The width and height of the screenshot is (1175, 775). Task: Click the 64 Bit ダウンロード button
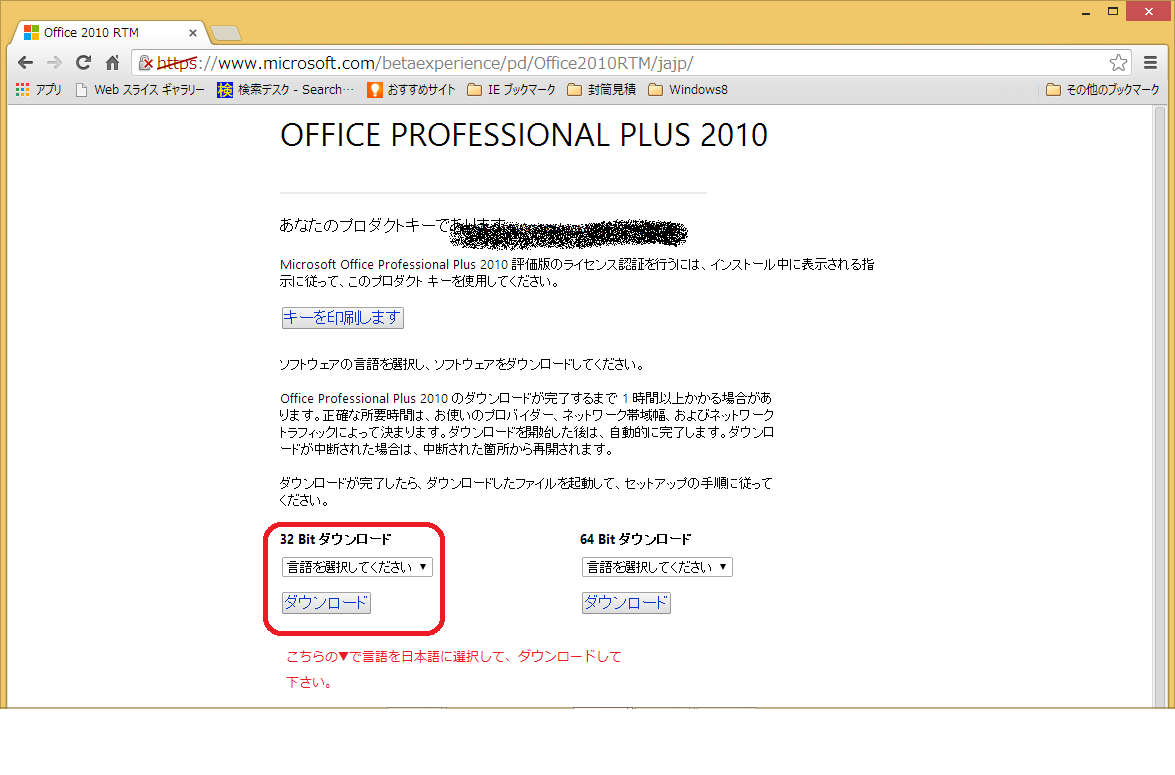coord(626,603)
